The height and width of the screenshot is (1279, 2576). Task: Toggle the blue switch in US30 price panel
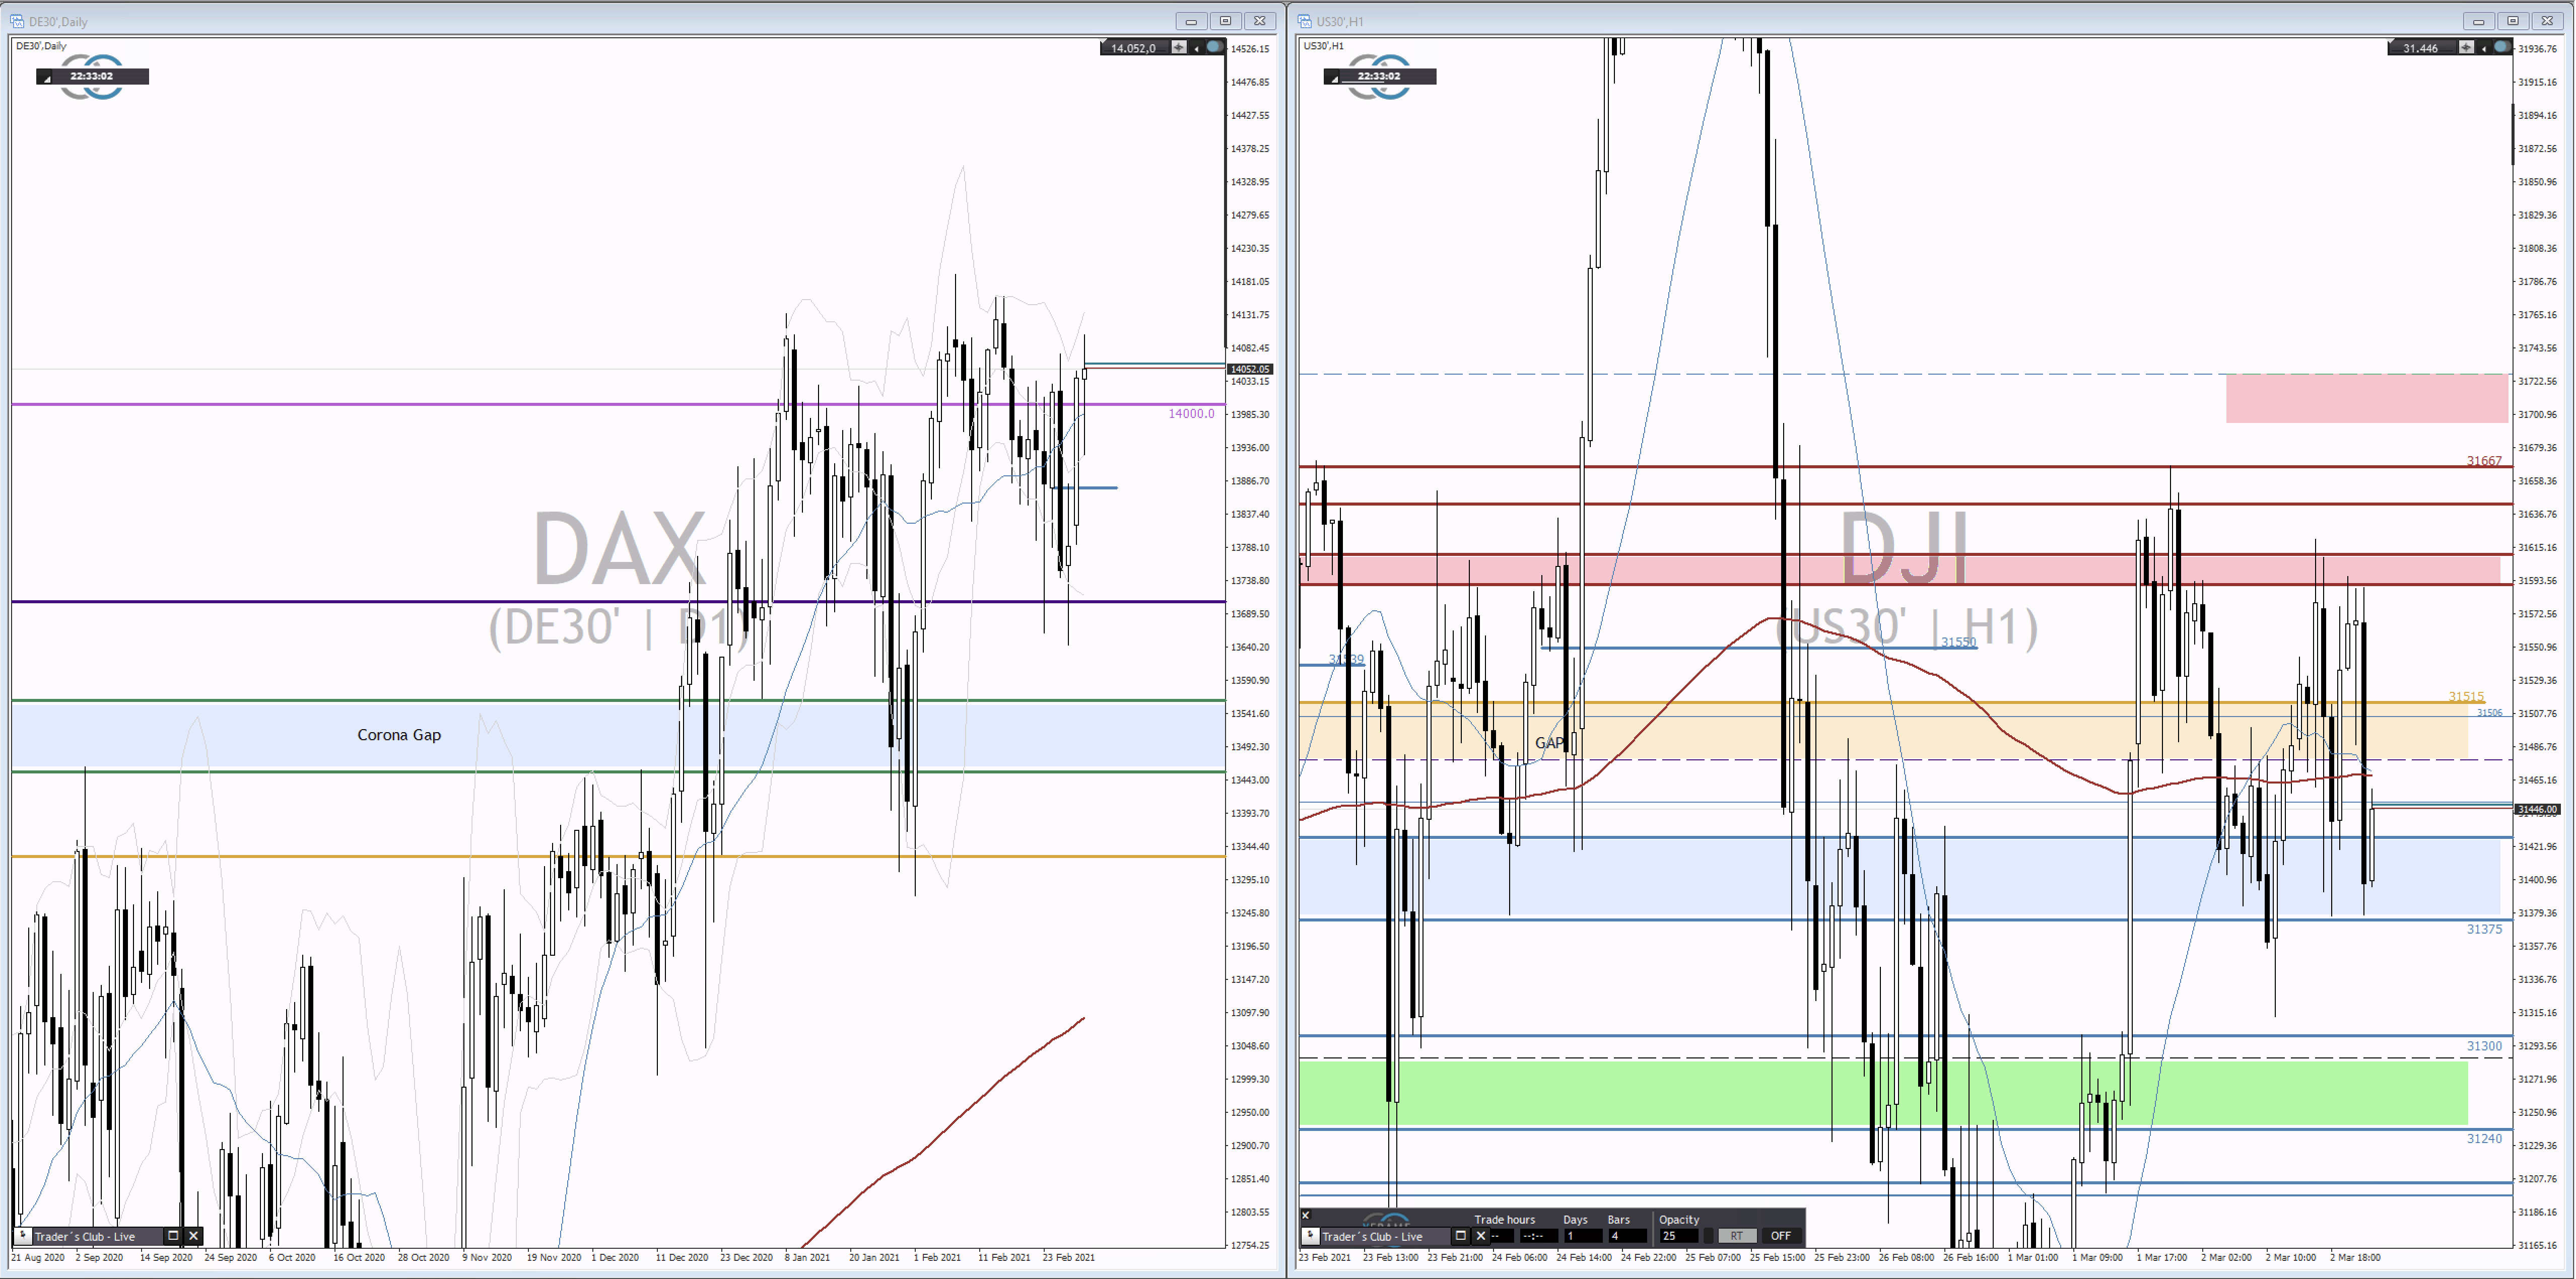(2502, 47)
